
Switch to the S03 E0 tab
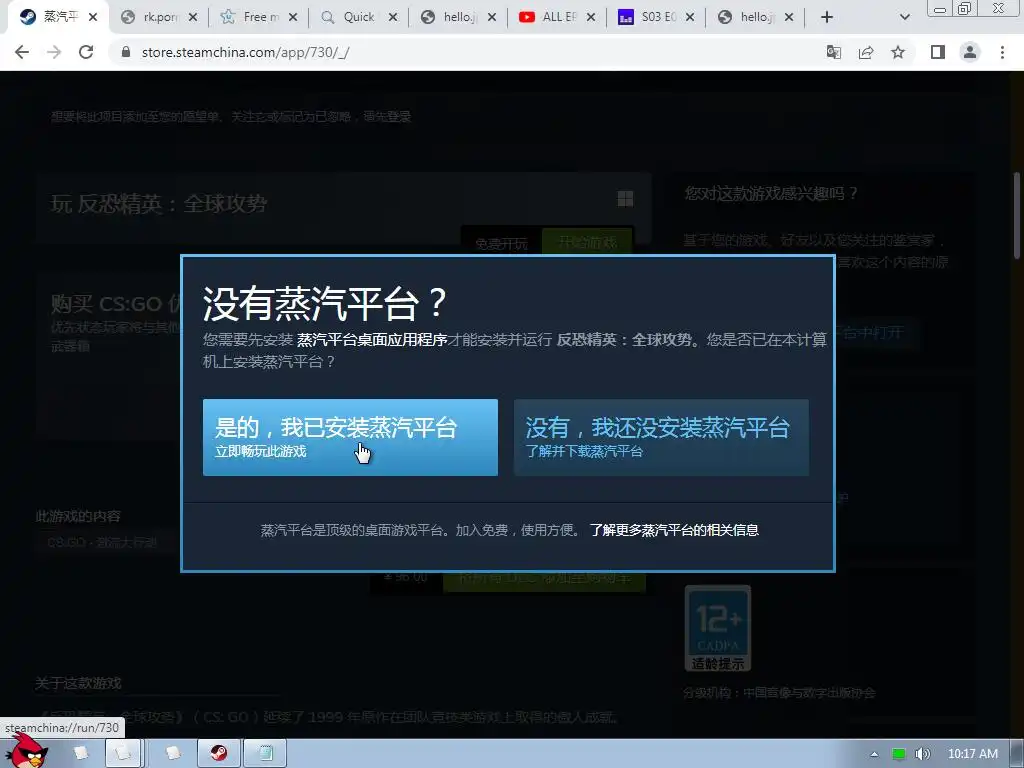[657, 17]
